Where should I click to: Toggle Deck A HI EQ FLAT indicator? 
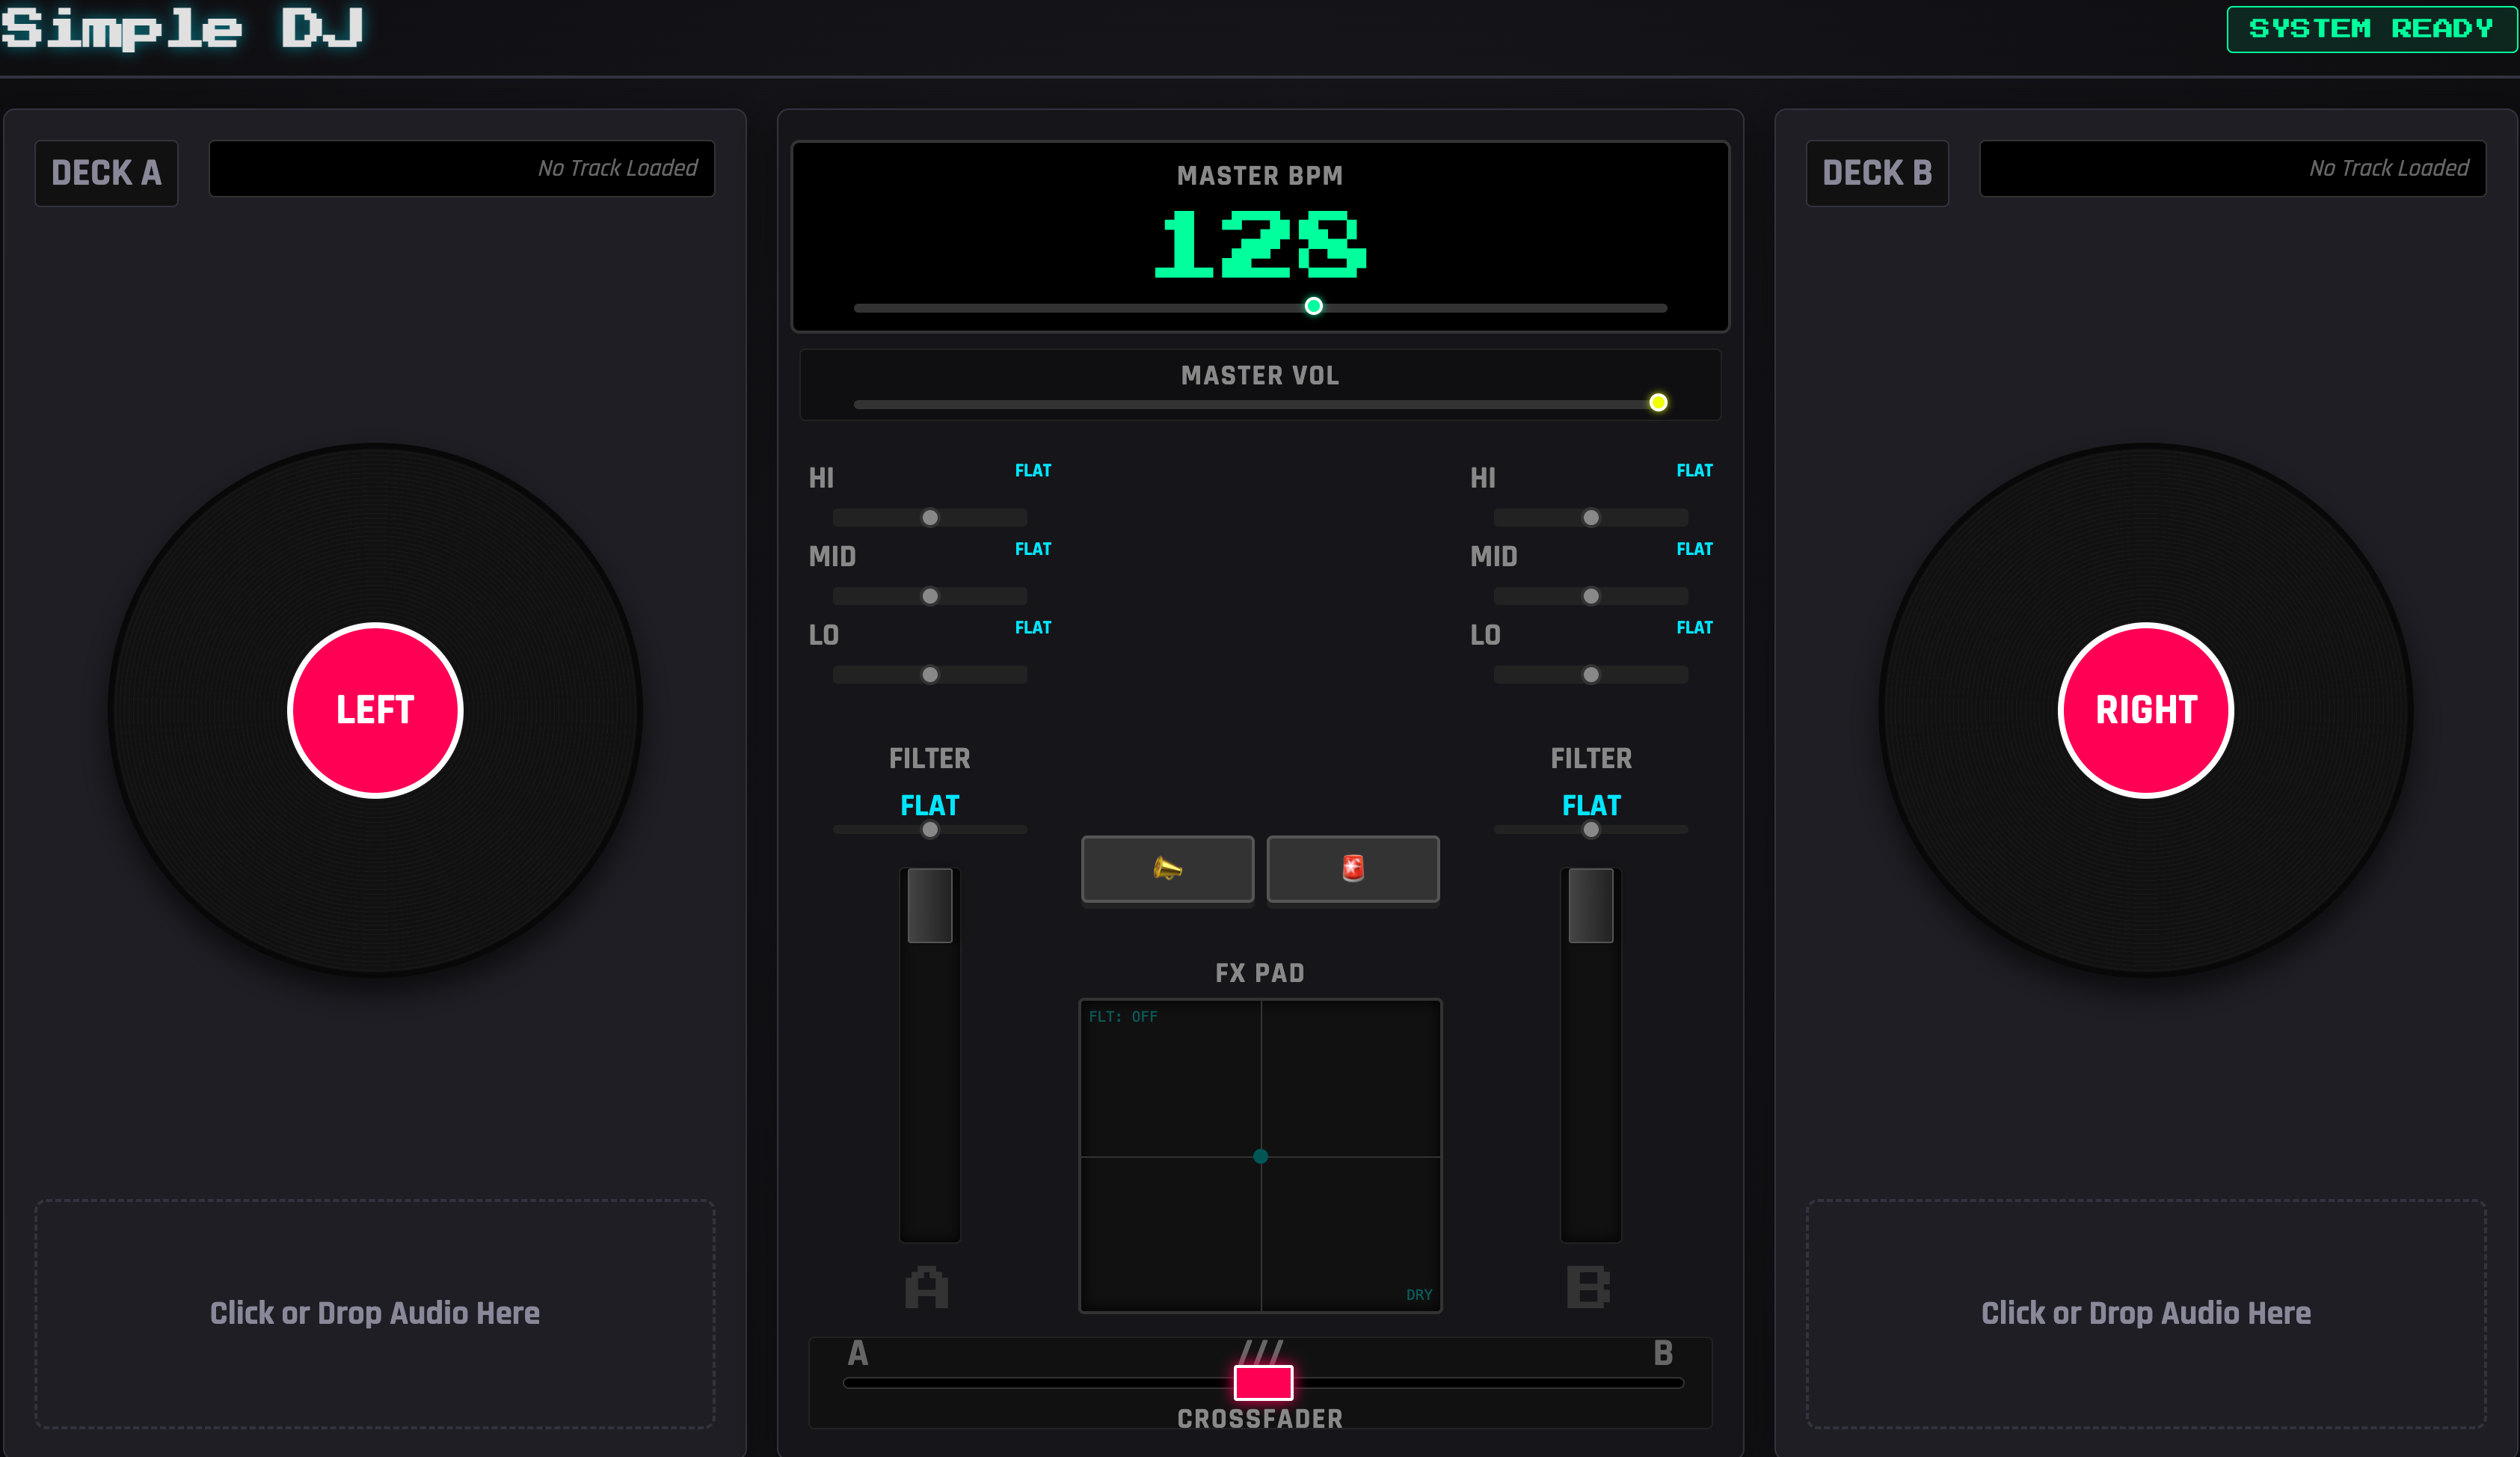[x=1032, y=470]
